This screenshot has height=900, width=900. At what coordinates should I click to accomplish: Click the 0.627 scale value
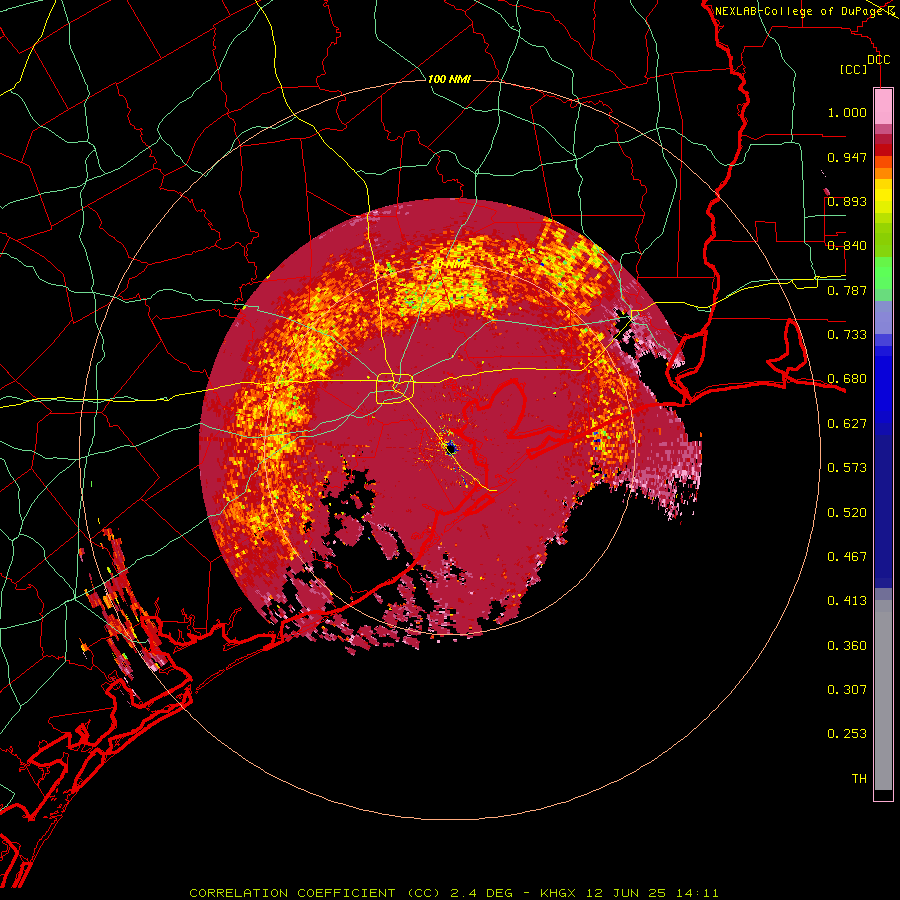coord(847,424)
